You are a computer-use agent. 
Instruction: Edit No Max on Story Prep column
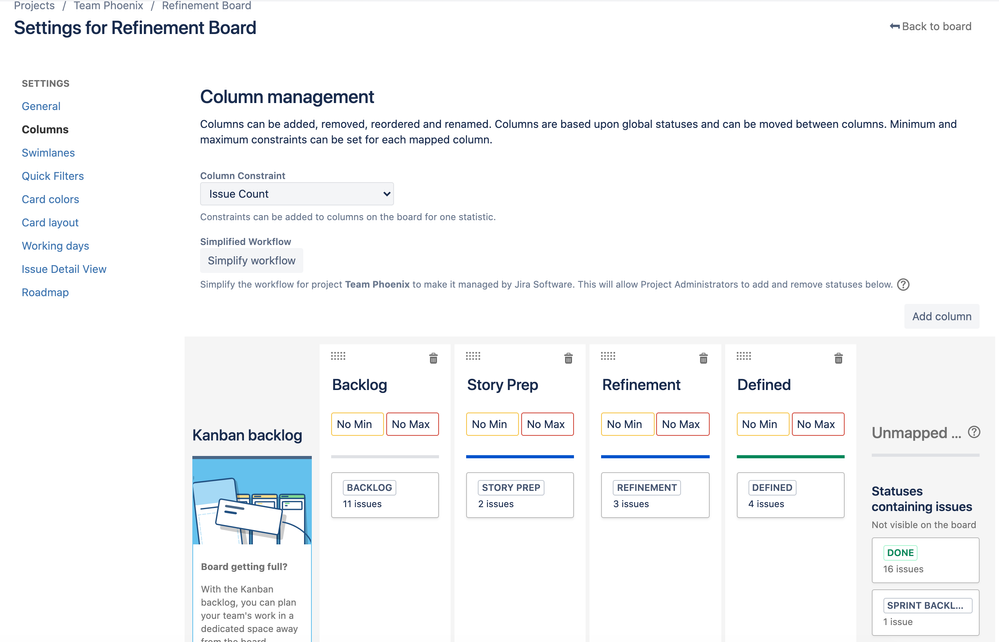pyautogui.click(x=547, y=424)
